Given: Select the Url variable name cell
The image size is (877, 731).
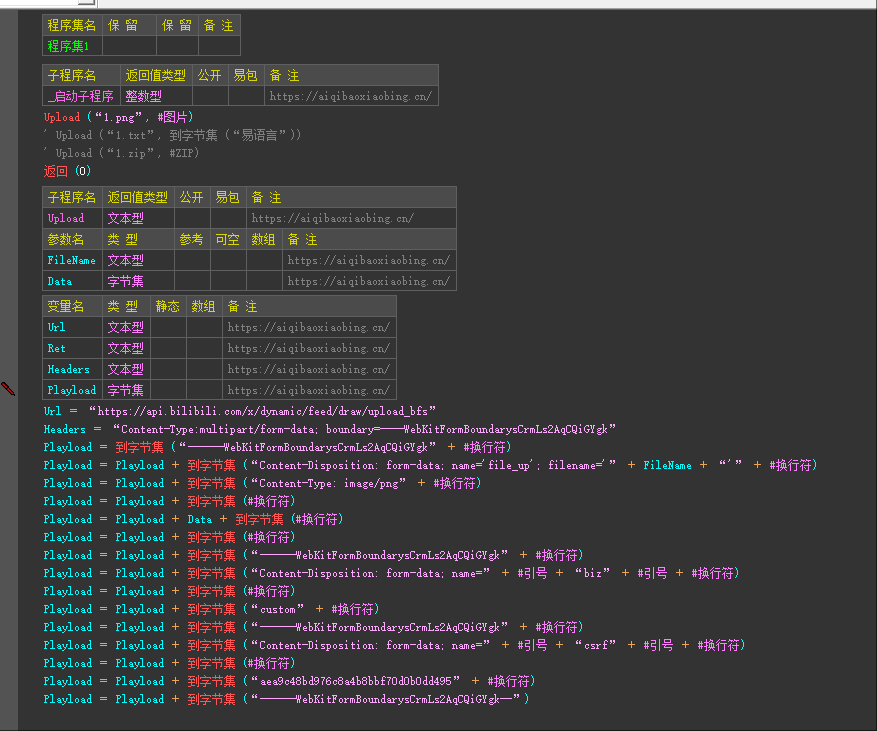Looking at the screenshot, I should 72,327.
